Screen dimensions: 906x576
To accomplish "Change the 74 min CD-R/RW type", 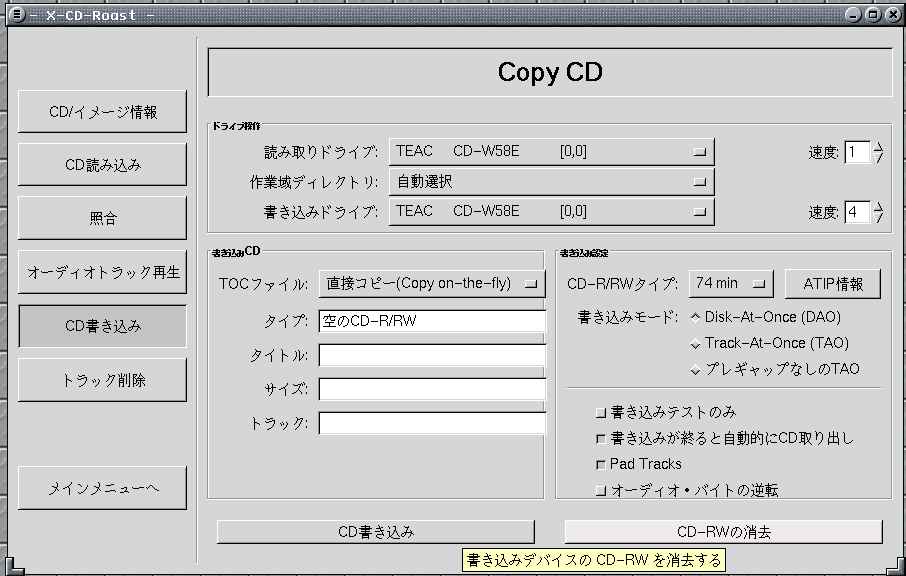I will point(731,284).
